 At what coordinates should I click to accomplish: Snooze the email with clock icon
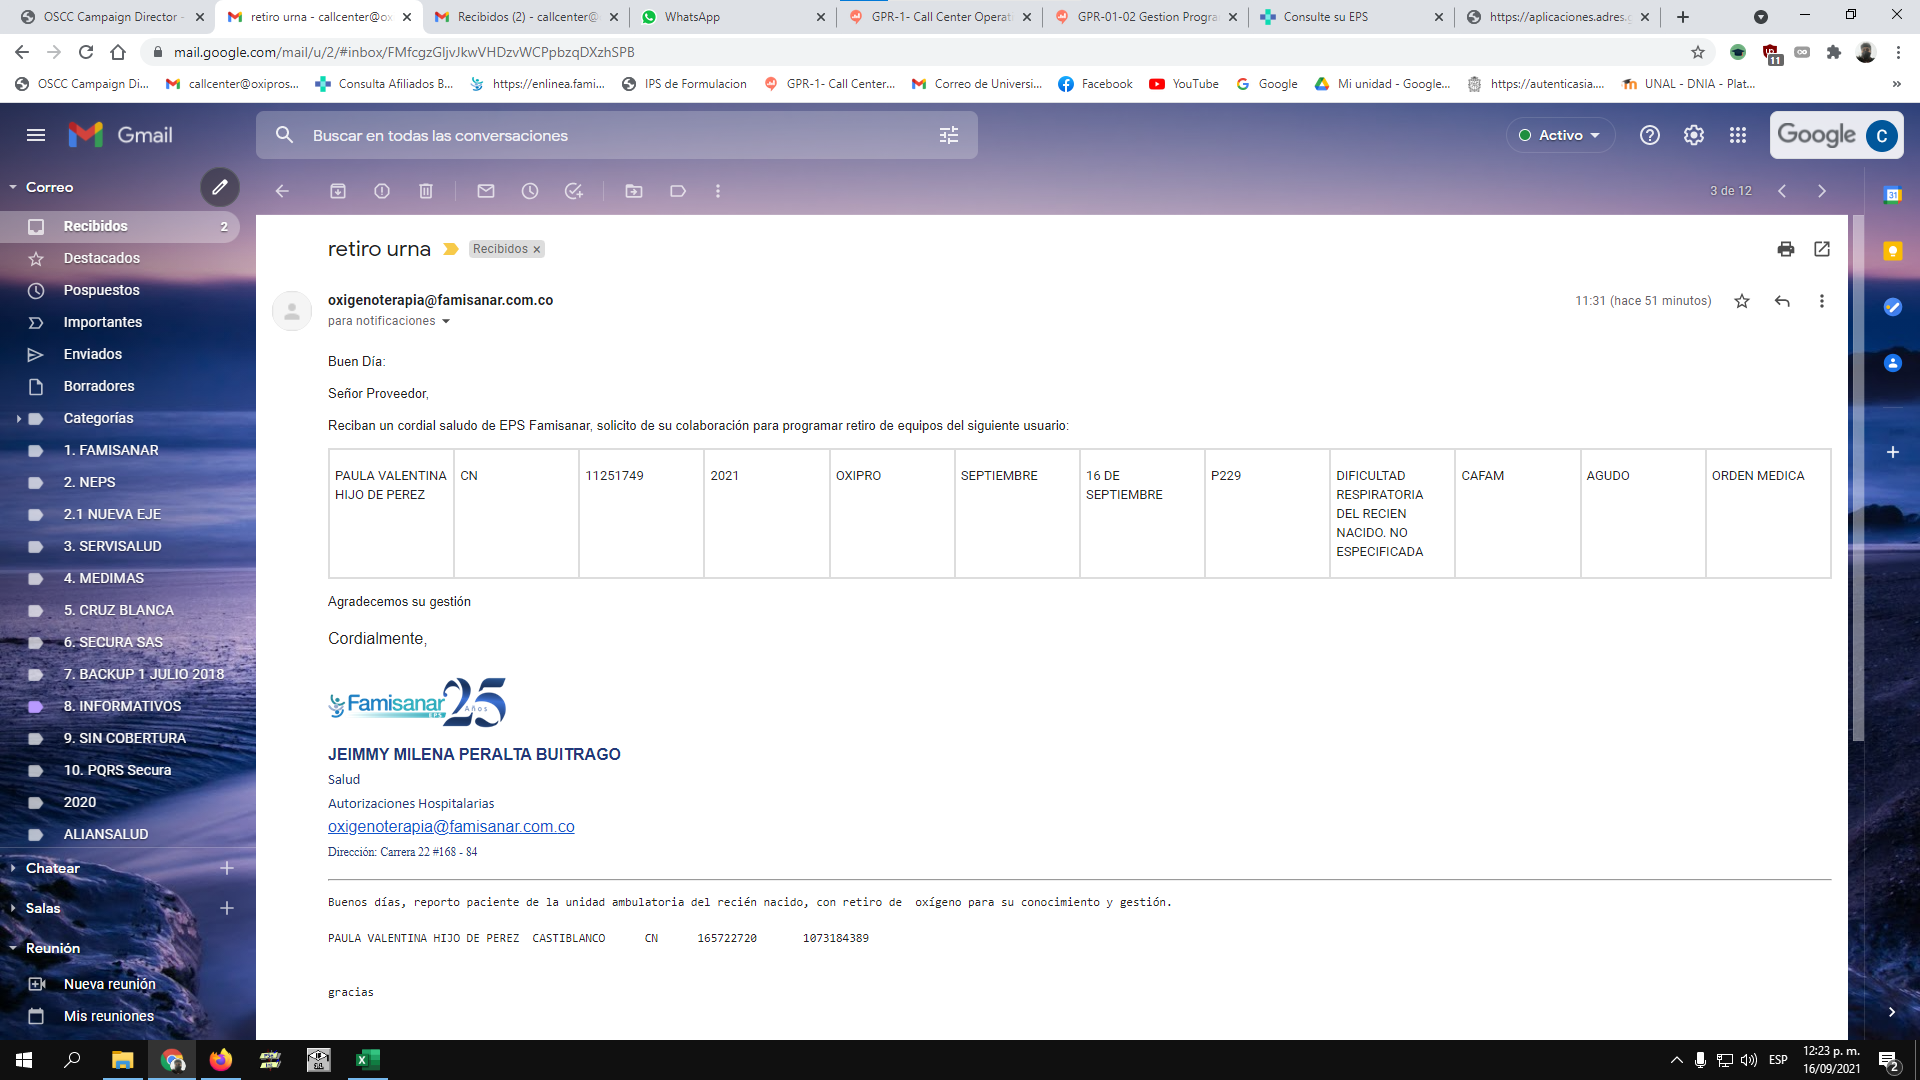530,191
